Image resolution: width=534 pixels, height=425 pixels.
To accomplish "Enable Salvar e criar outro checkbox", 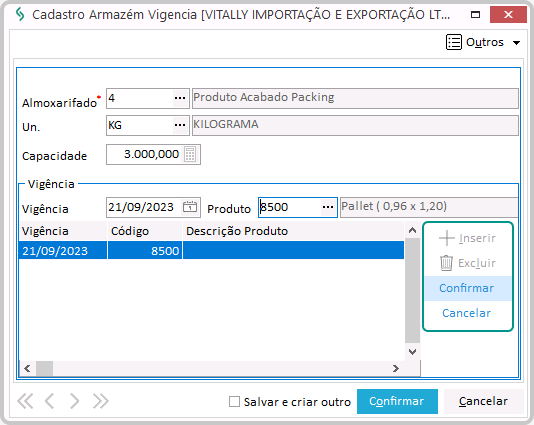I will (234, 402).
